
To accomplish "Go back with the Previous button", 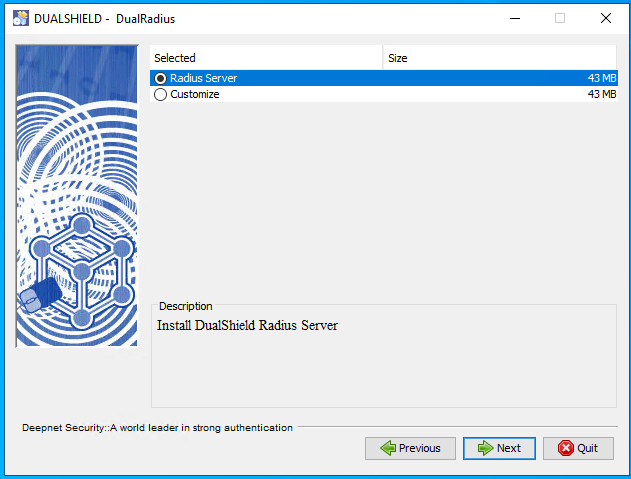I will tap(410, 448).
